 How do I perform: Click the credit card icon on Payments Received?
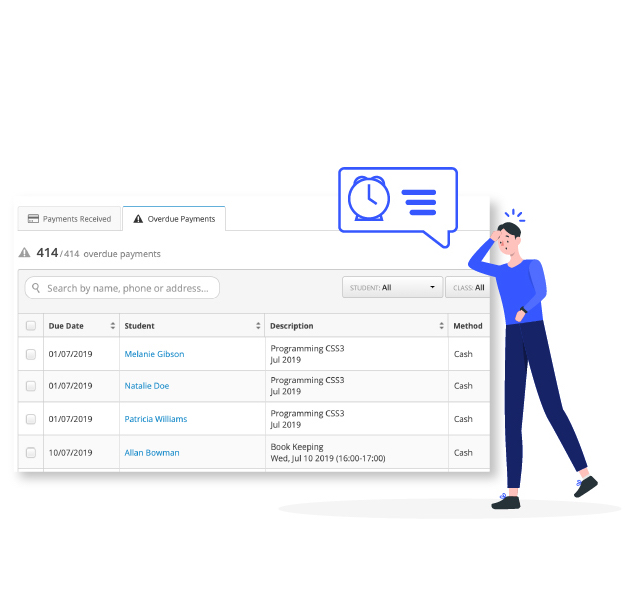[33, 219]
